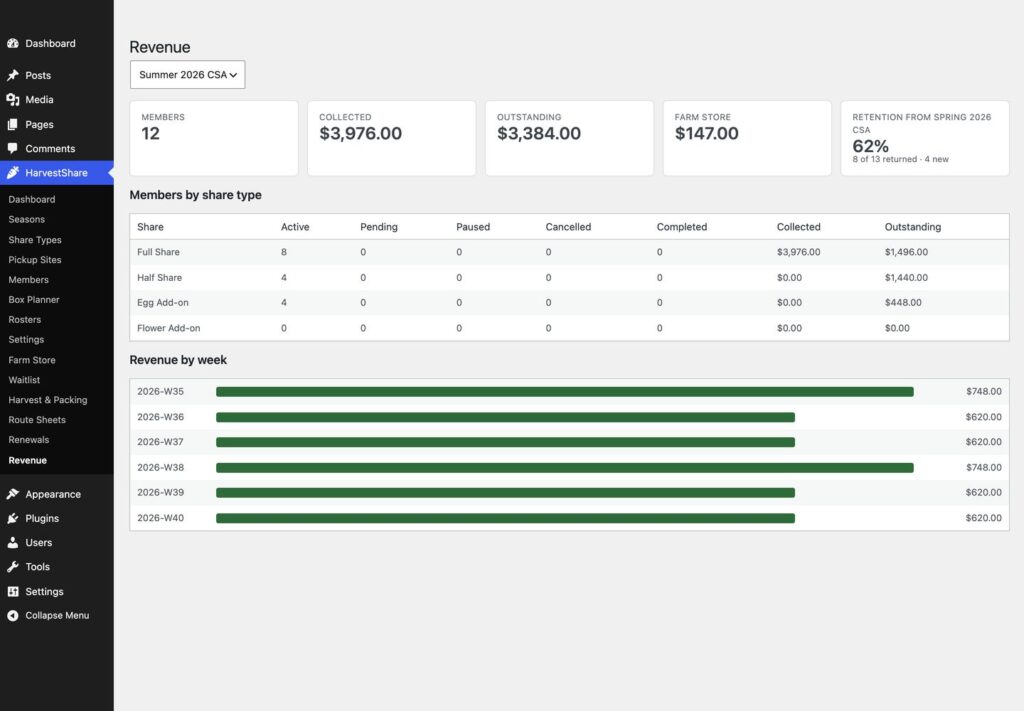Go to Members submenu page
The height and width of the screenshot is (711, 1024).
28,279
